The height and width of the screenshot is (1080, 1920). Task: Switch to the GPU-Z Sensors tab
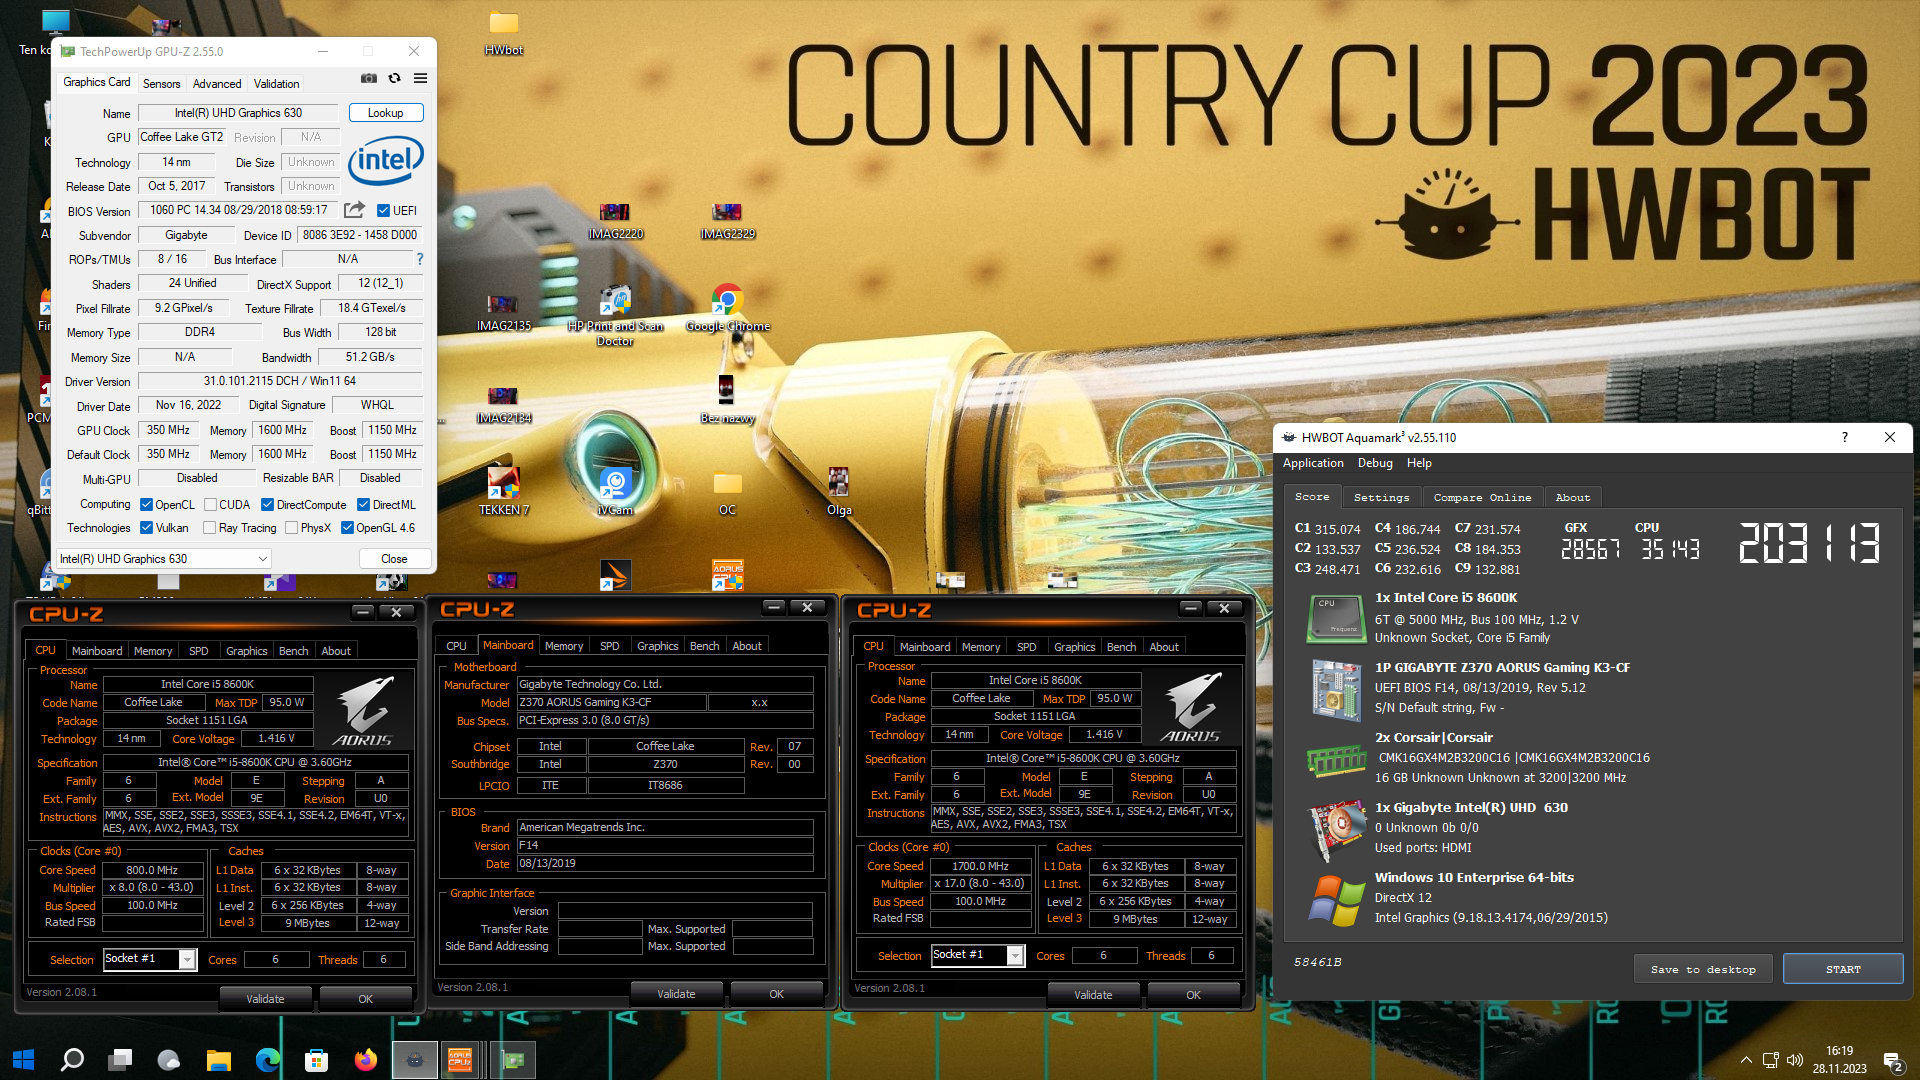(x=161, y=84)
